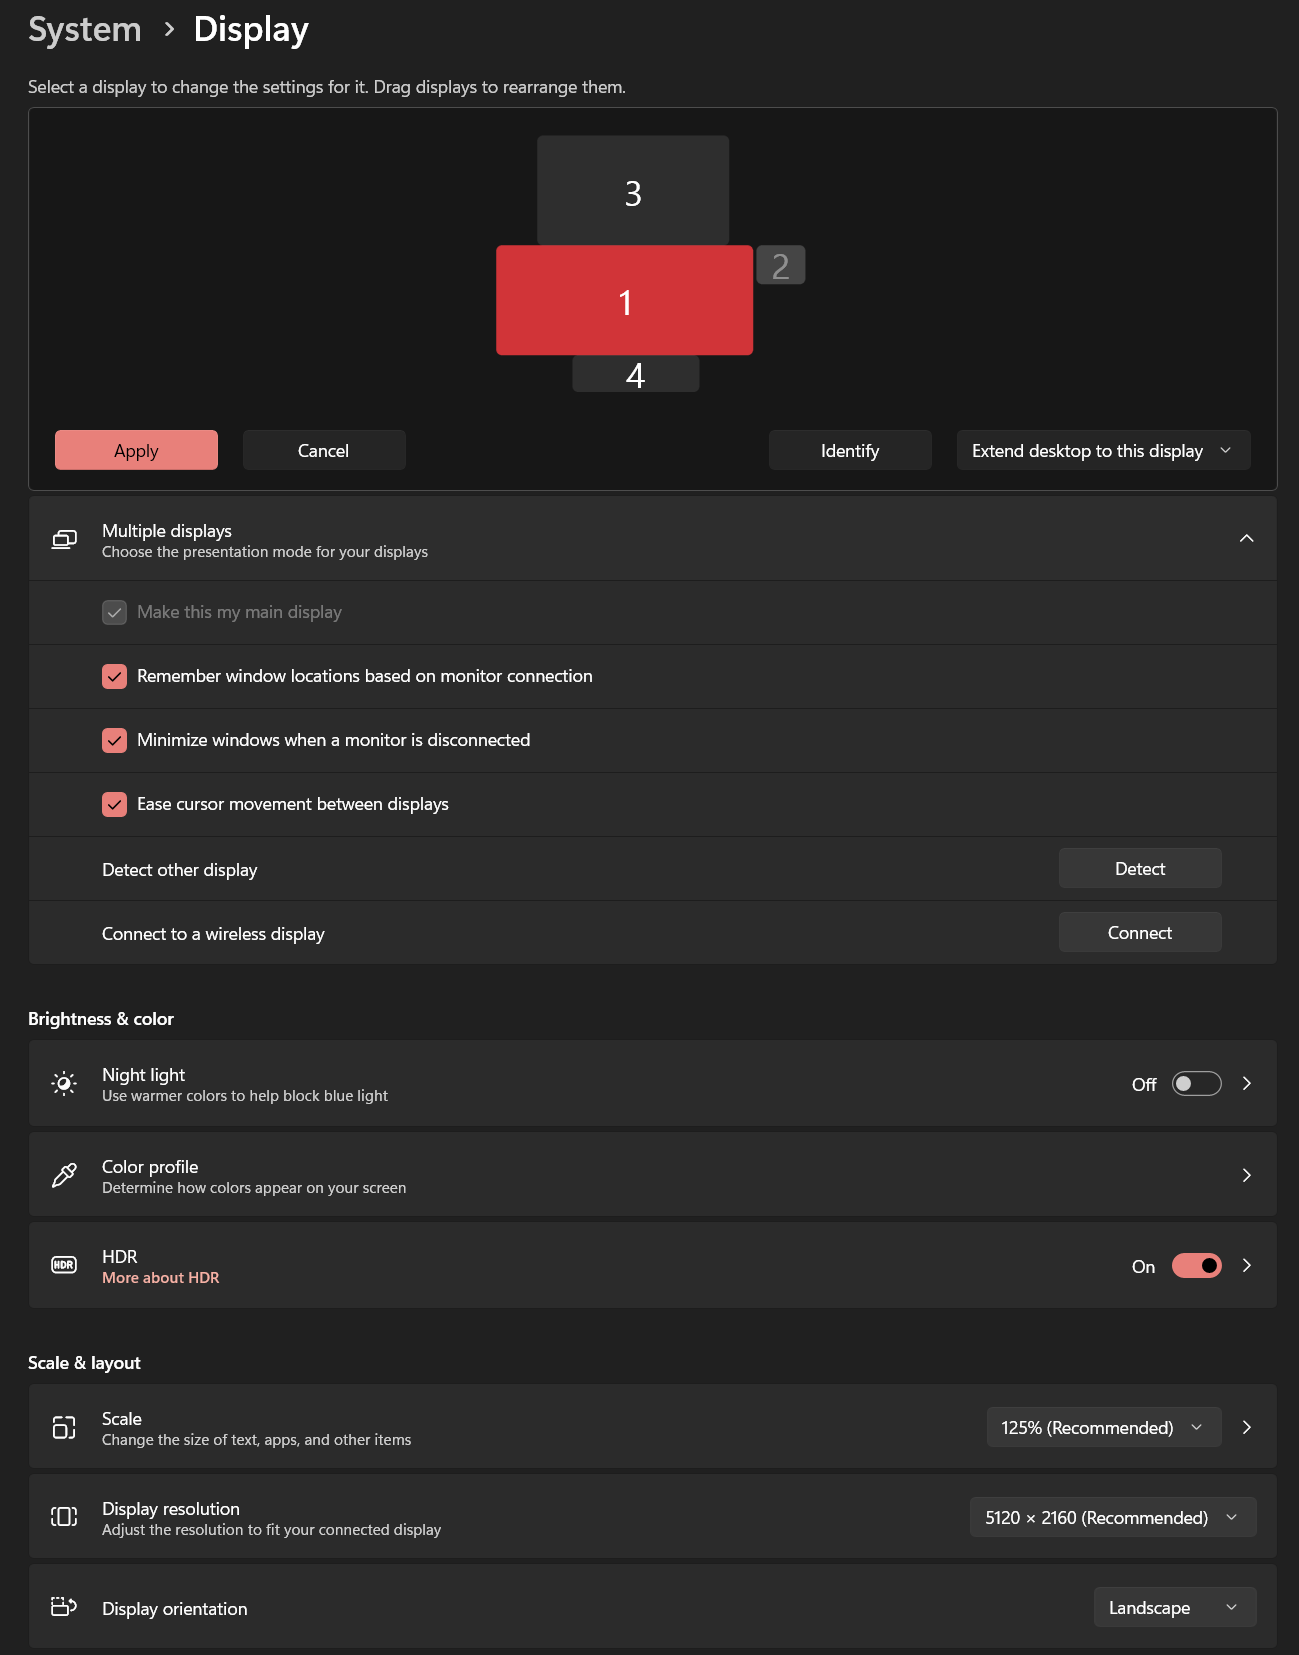Image resolution: width=1299 pixels, height=1655 pixels.
Task: Click the Night light sun icon
Action: pyautogui.click(x=64, y=1083)
